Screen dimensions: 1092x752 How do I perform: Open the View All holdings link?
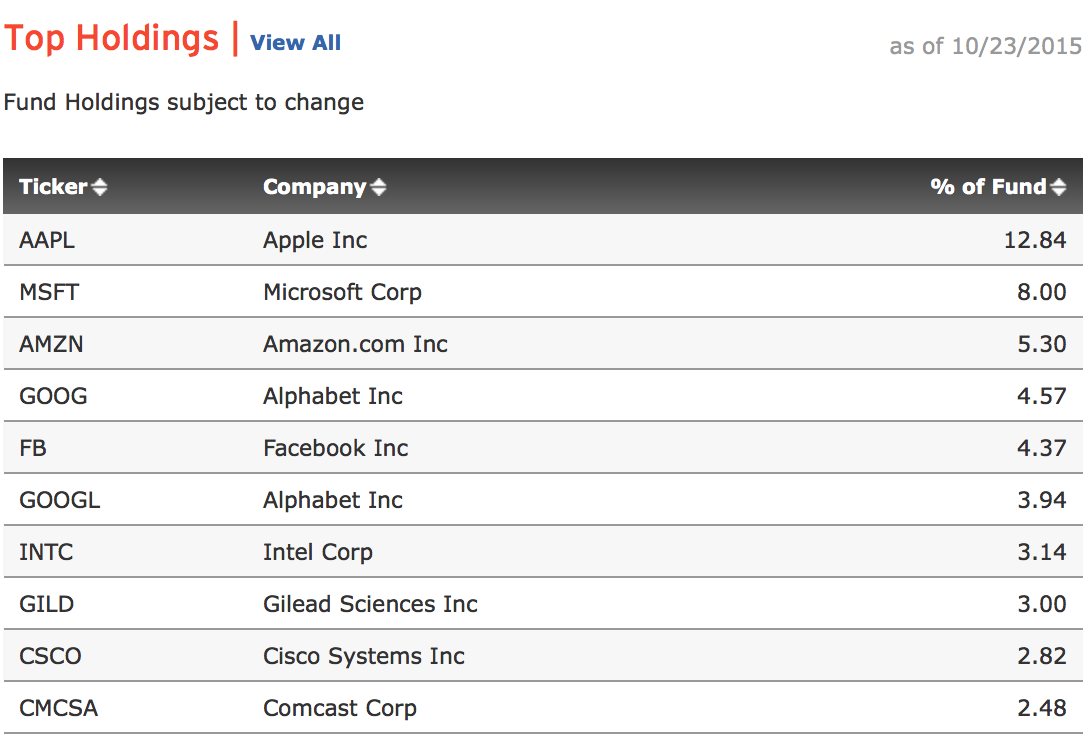pyautogui.click(x=295, y=43)
